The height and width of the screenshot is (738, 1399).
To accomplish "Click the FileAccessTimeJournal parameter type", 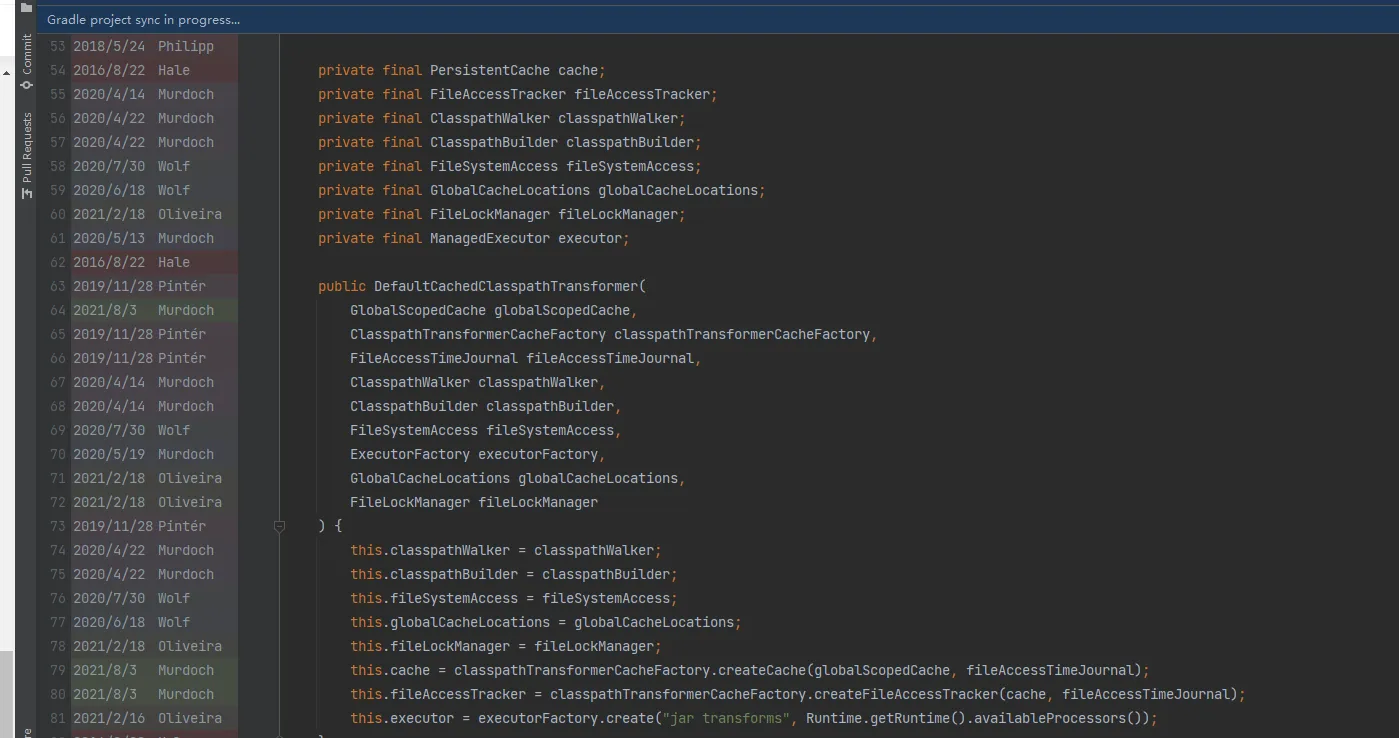I will [x=434, y=358].
